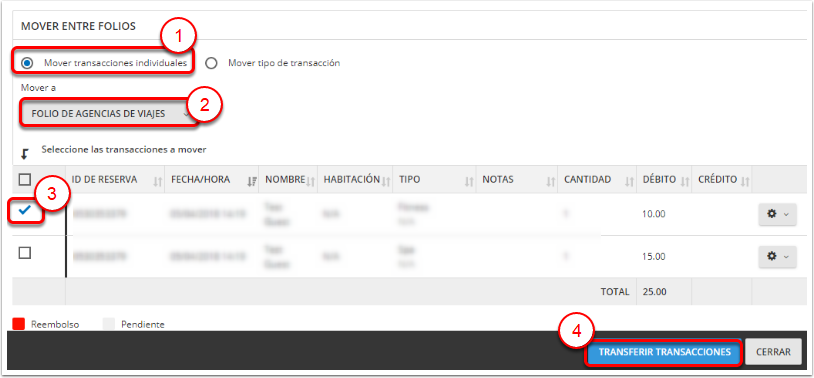Screen dimensions: 814x378
Task: Click the CERRAR button
Action: [x=773, y=352]
